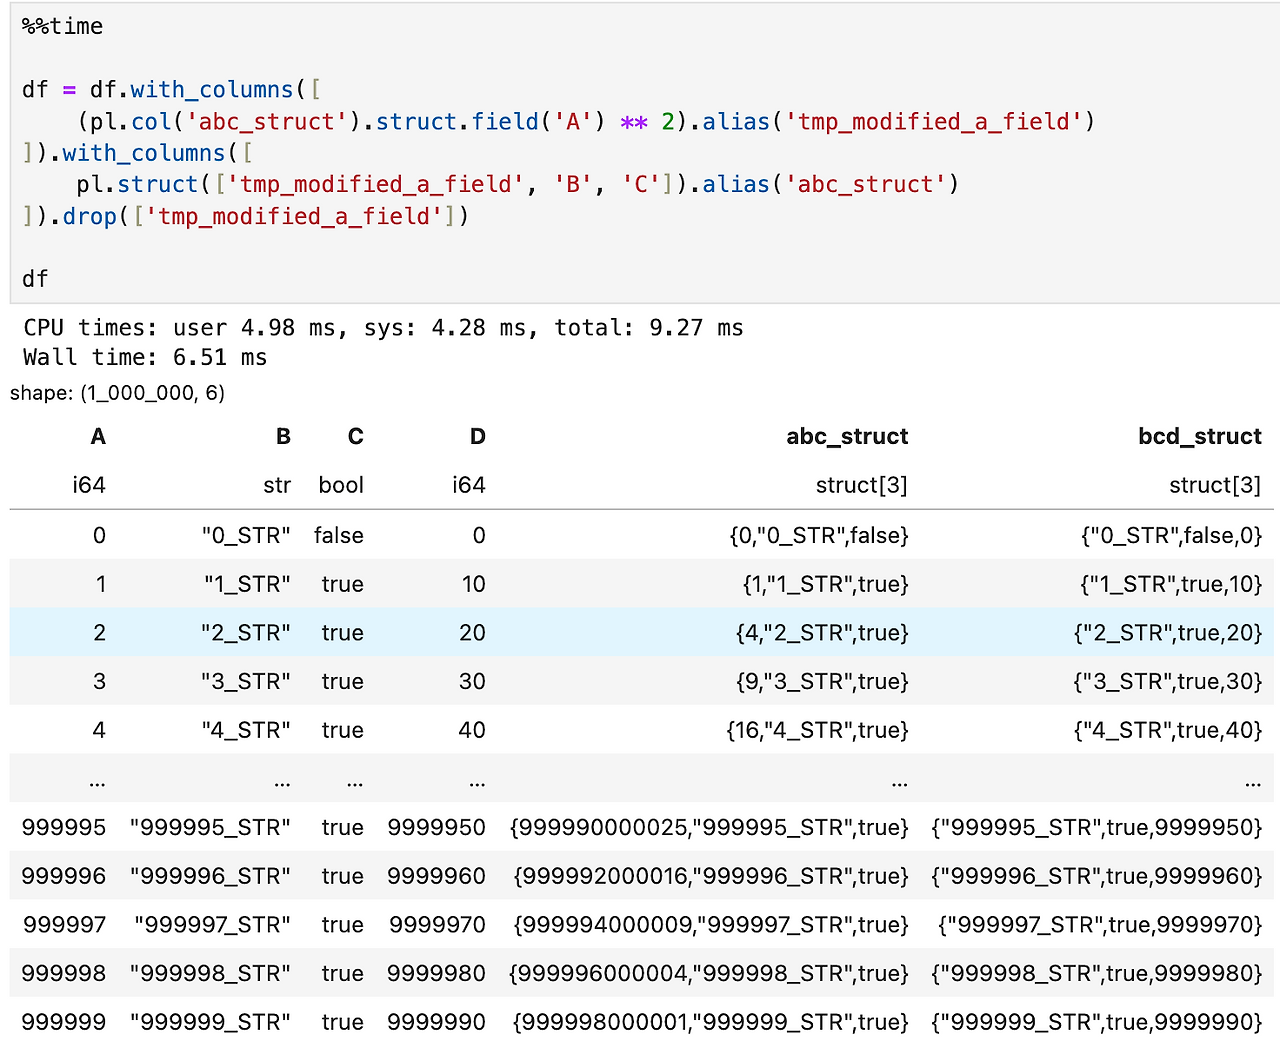The image size is (1280, 1048).
Task: Click the {16,"4_STR",true} struct cell
Action: [x=817, y=730]
